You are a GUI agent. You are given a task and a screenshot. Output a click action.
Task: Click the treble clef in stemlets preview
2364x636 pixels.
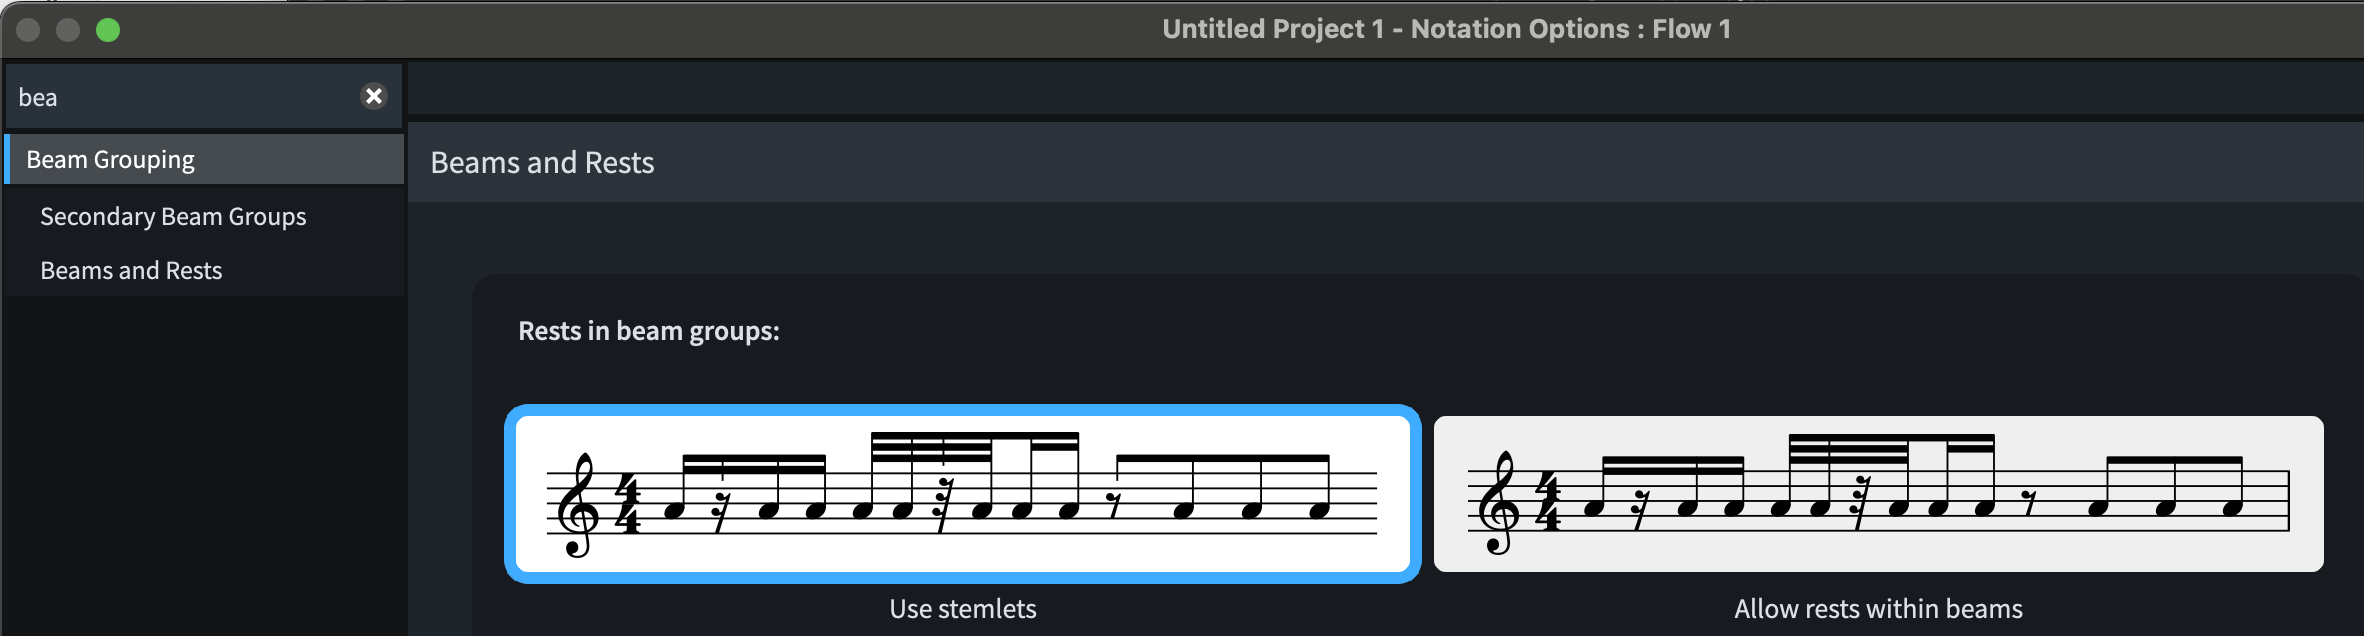(x=579, y=505)
